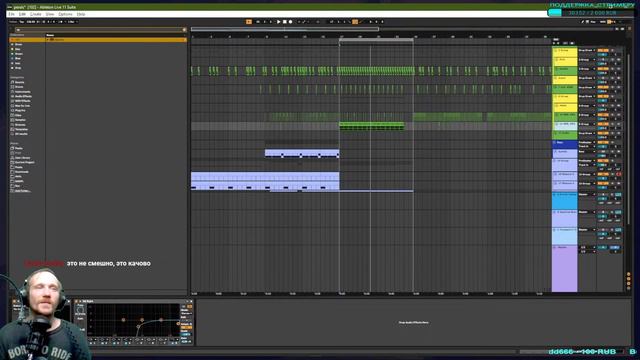The width and height of the screenshot is (640, 360).
Task: Select the small blue MIDI clip
Action: (x=302, y=153)
